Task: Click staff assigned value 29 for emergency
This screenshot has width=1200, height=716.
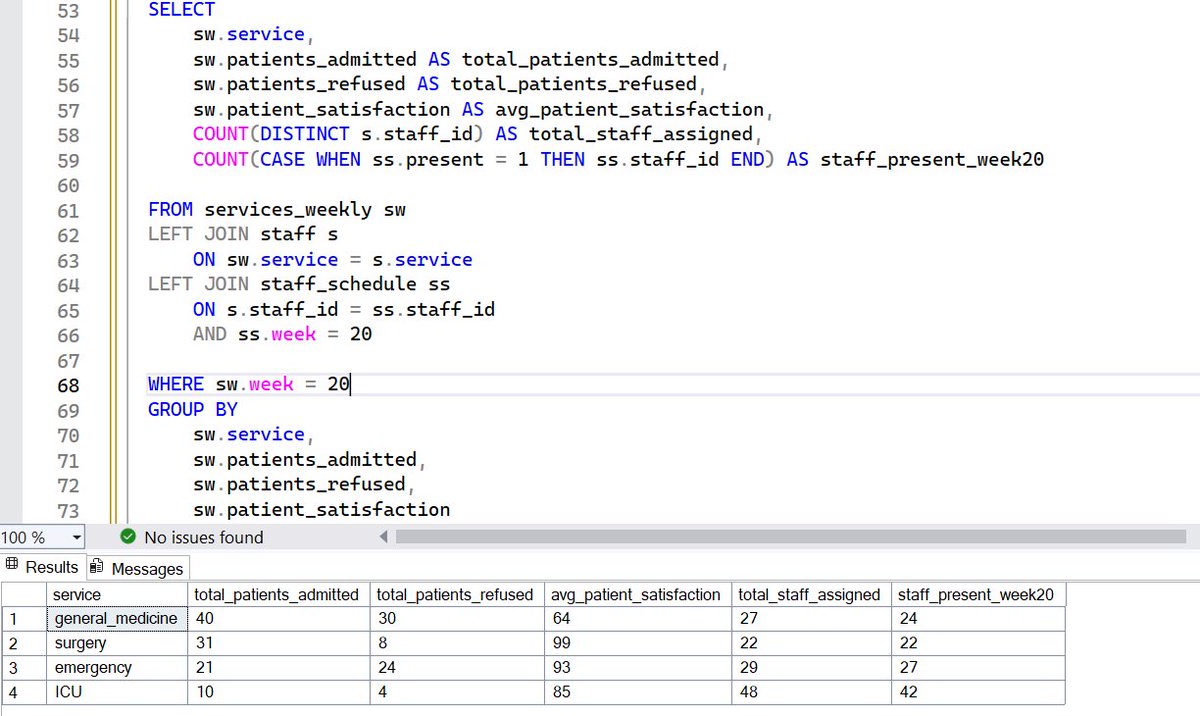Action: (811, 667)
